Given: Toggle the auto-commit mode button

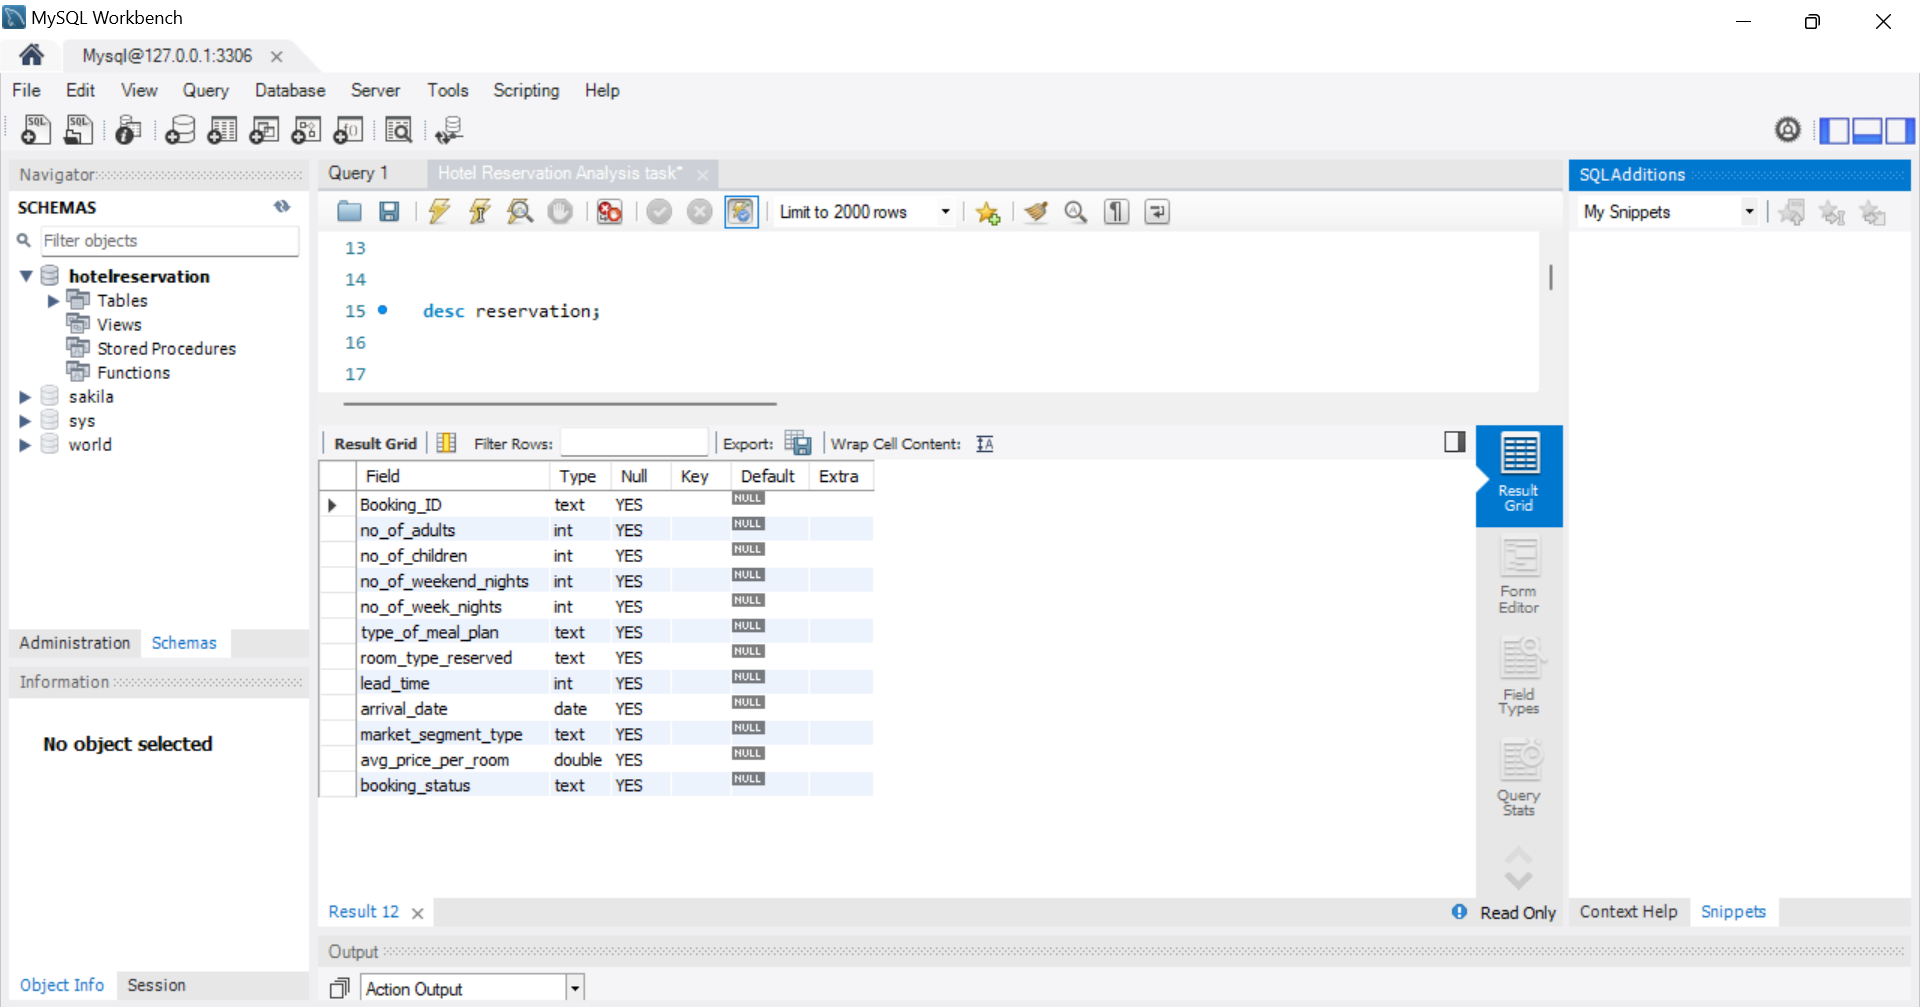Looking at the screenshot, I should [741, 212].
